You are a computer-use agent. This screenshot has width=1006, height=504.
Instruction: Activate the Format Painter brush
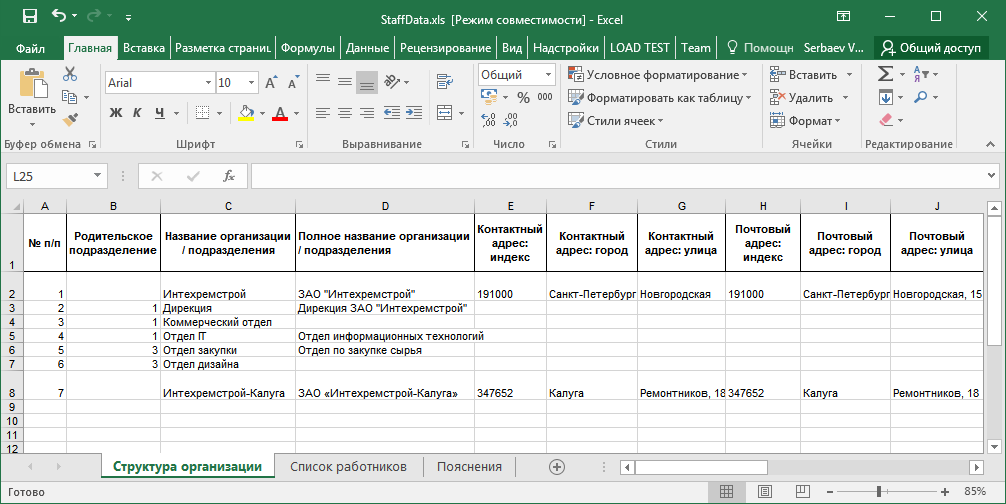click(x=70, y=120)
